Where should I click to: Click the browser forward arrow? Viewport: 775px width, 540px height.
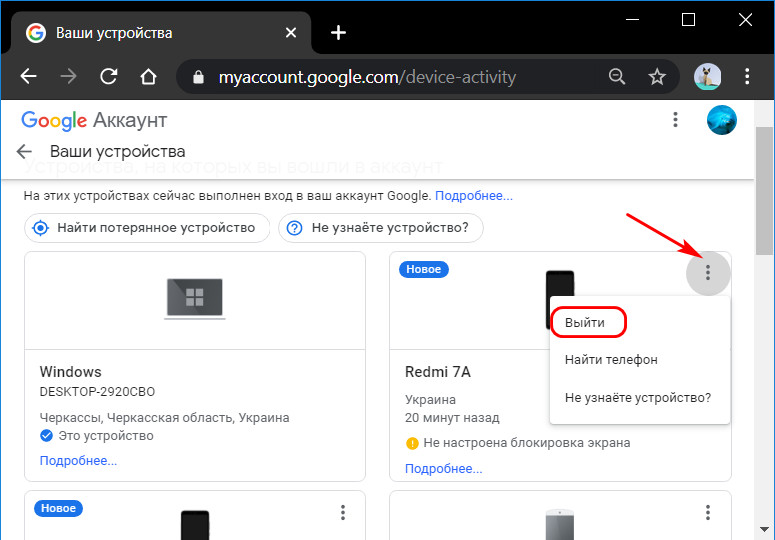(x=68, y=77)
